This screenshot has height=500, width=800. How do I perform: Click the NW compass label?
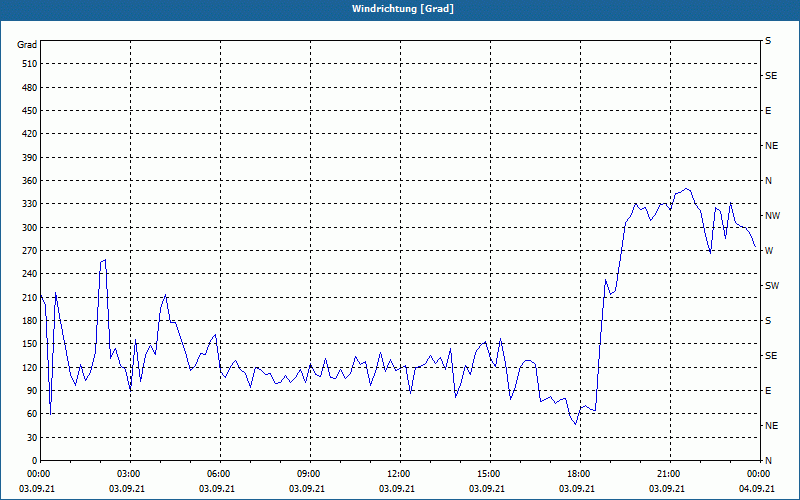tap(773, 216)
